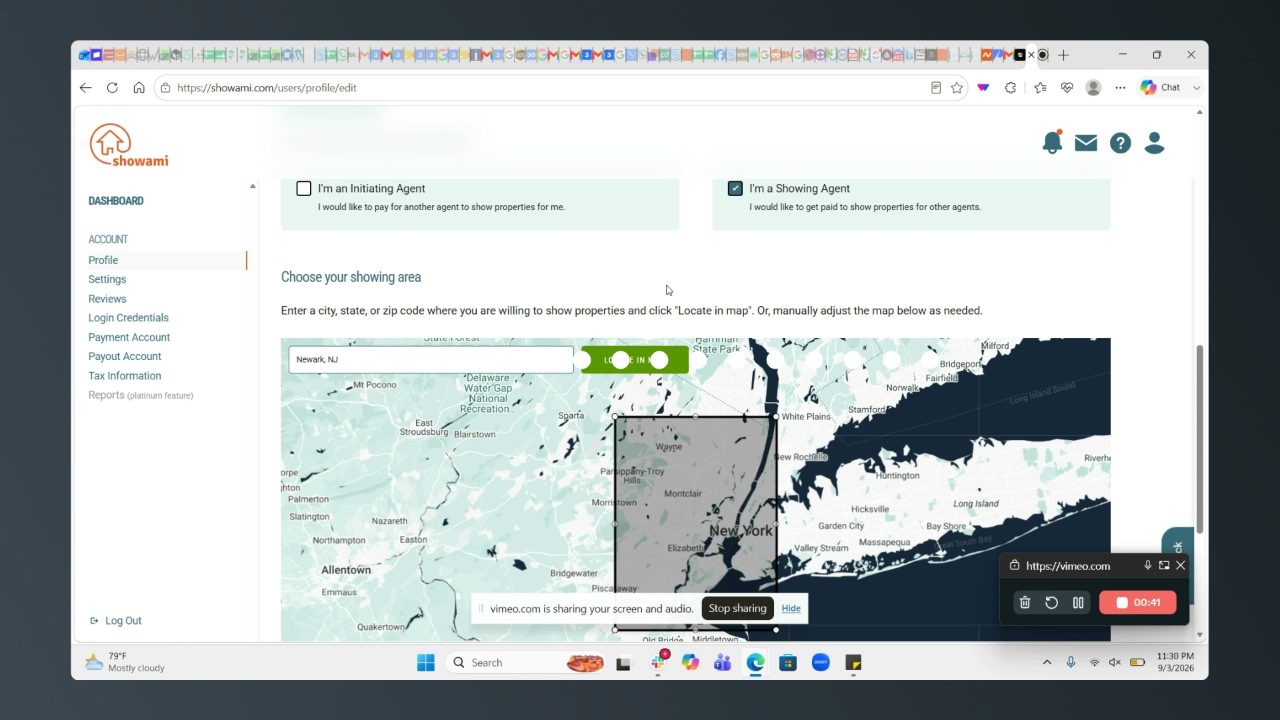Go to Login Credentials page
This screenshot has width=1280, height=720.
tap(128, 318)
